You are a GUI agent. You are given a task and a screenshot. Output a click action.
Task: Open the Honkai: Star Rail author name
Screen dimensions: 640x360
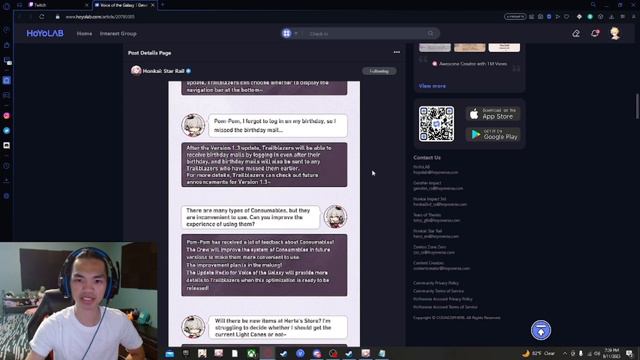tap(163, 71)
